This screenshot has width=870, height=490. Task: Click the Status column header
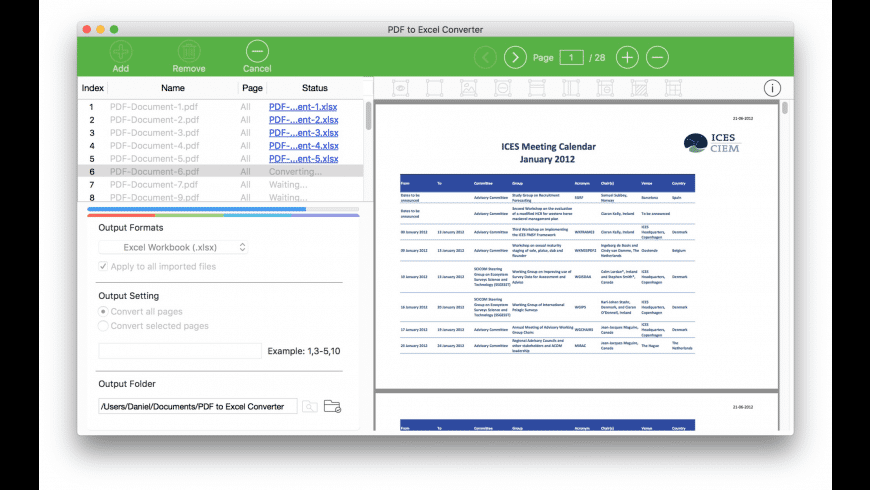click(315, 88)
